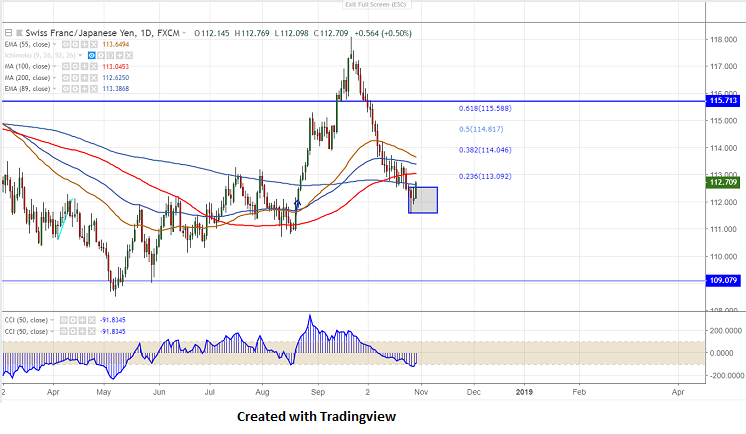The image size is (746, 434).
Task: Click plus icon on the lower CCI row
Action: click(82, 331)
